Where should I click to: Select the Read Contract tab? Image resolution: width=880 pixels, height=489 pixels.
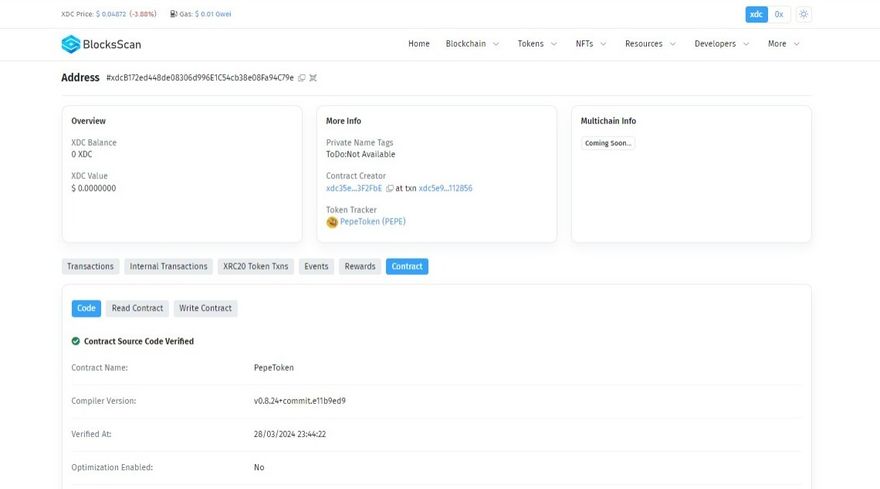pyautogui.click(x=137, y=309)
